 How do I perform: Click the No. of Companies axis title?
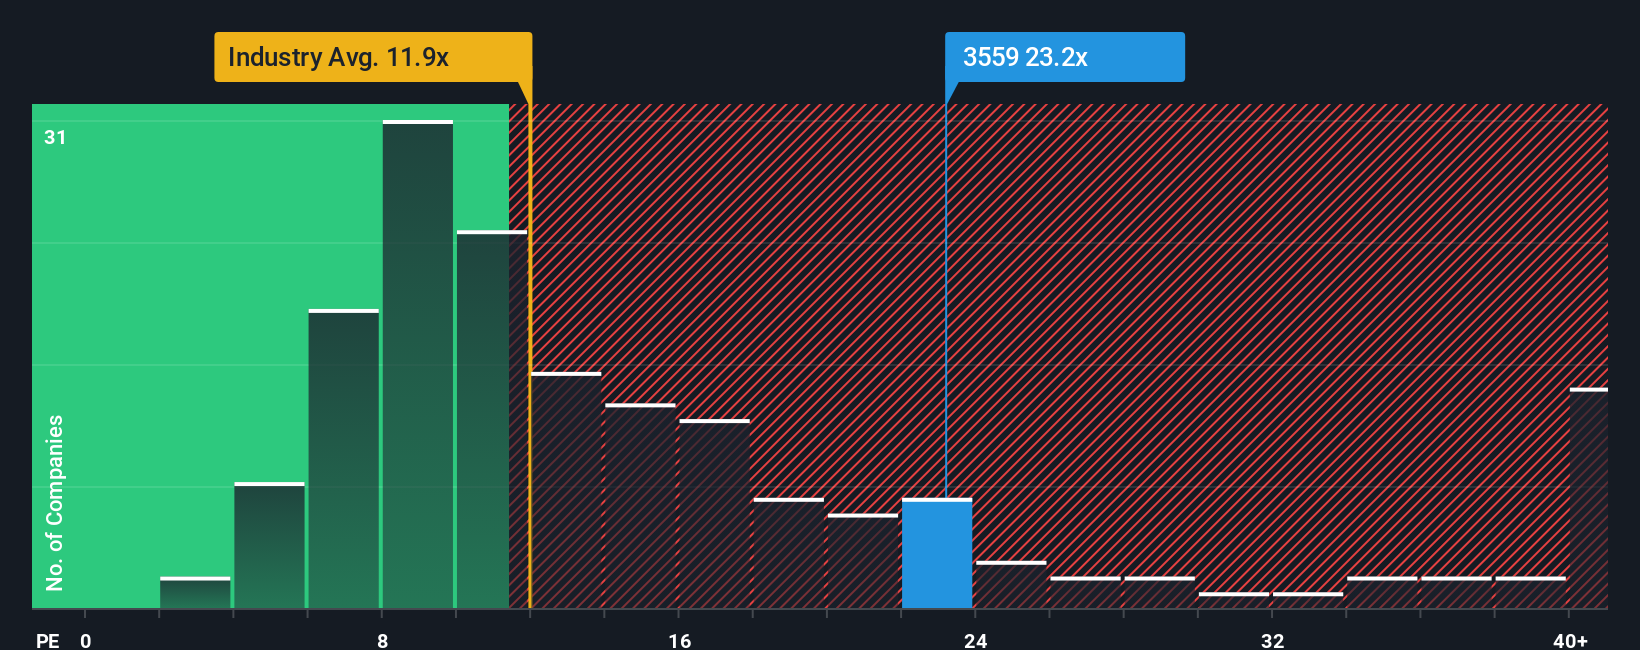(x=55, y=502)
